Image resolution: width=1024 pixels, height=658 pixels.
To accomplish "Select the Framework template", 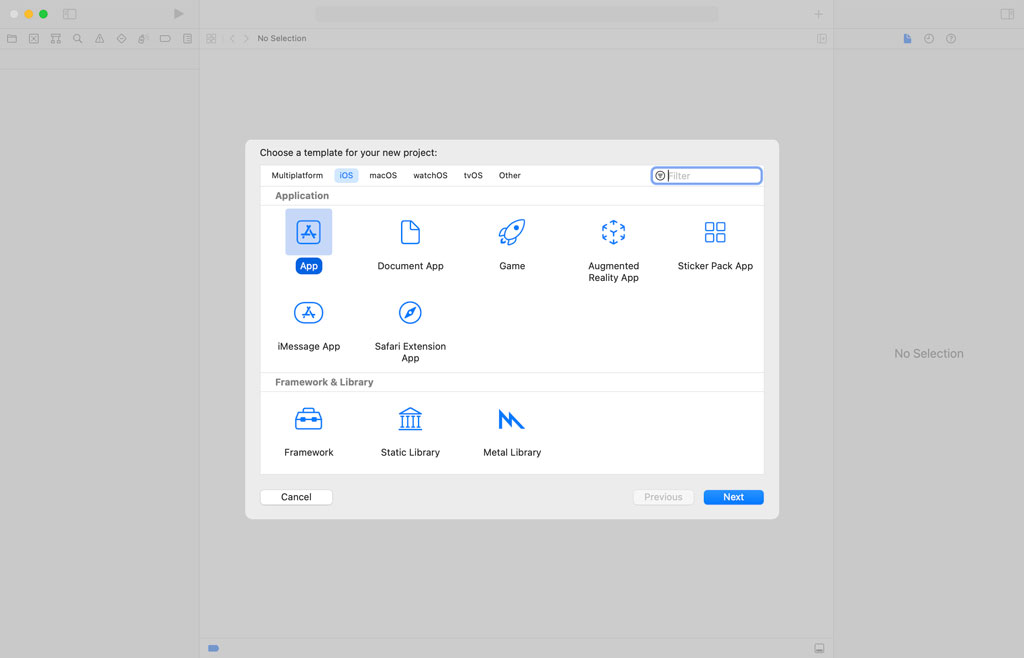I will point(308,419).
